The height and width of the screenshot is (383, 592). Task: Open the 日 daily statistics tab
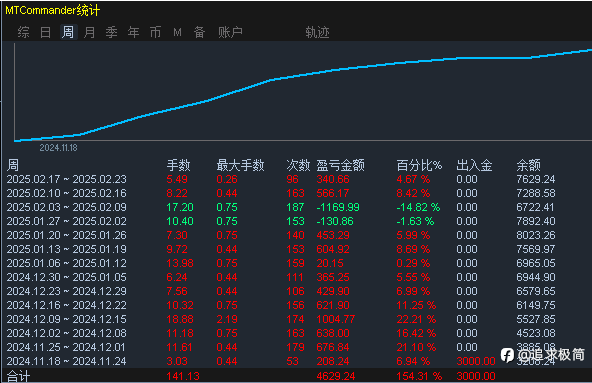45,32
